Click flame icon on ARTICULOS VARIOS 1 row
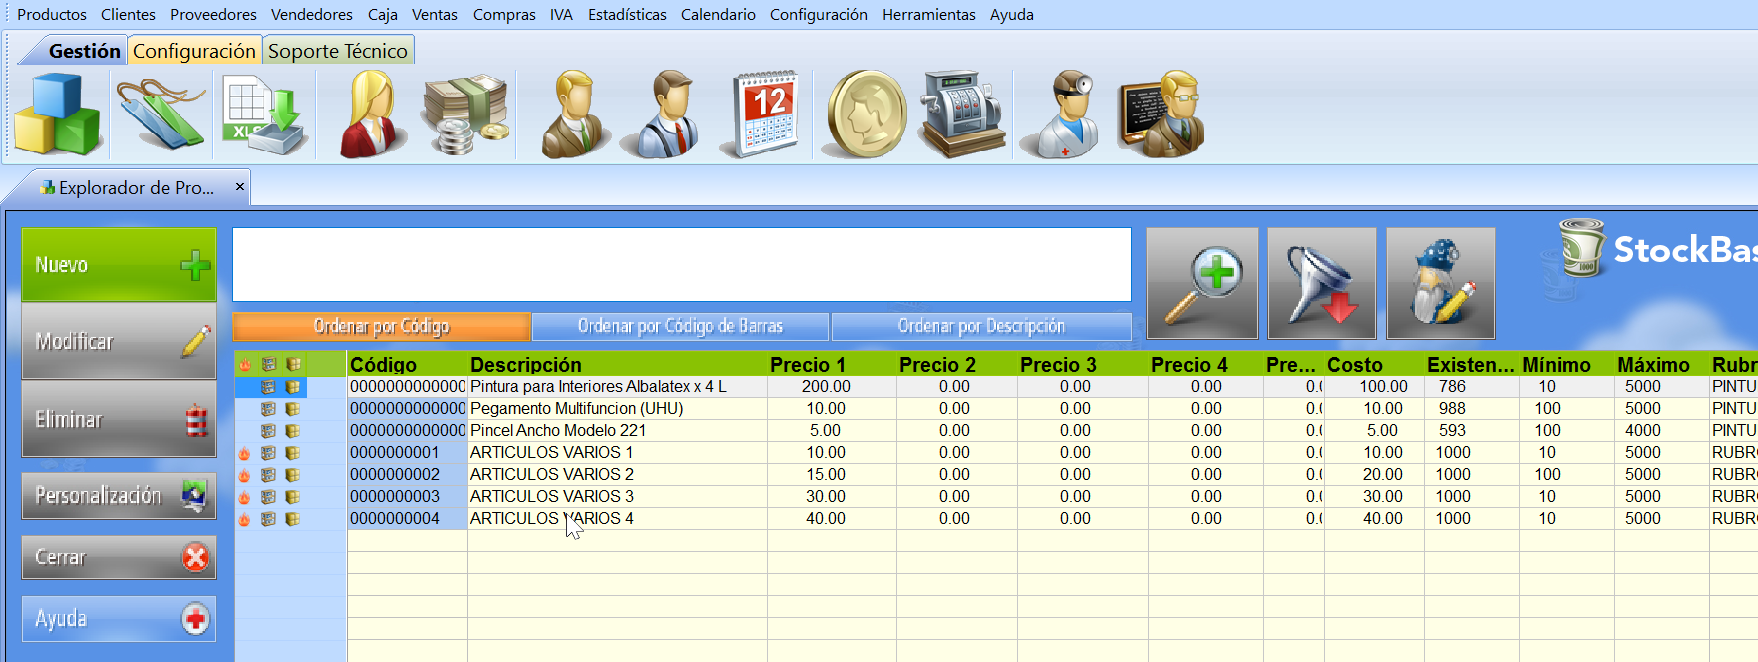1758x662 pixels. [x=244, y=453]
